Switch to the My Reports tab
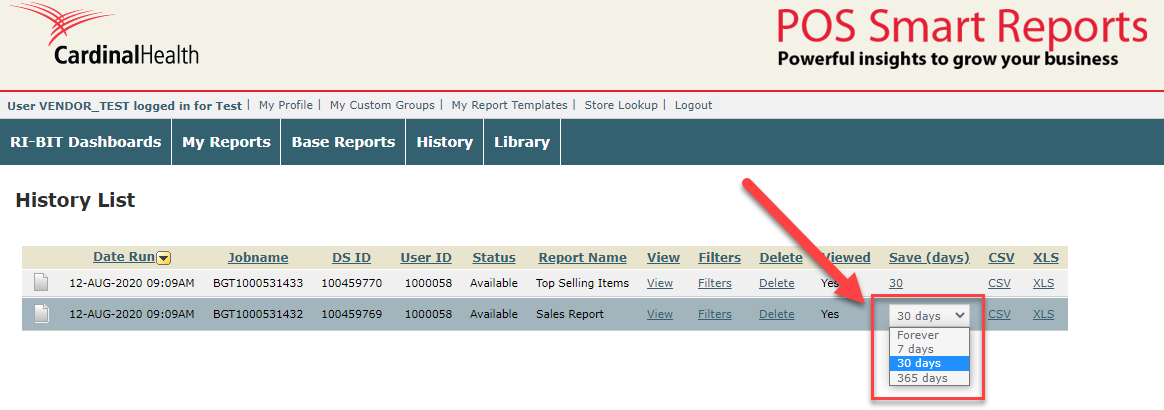 pos(226,142)
